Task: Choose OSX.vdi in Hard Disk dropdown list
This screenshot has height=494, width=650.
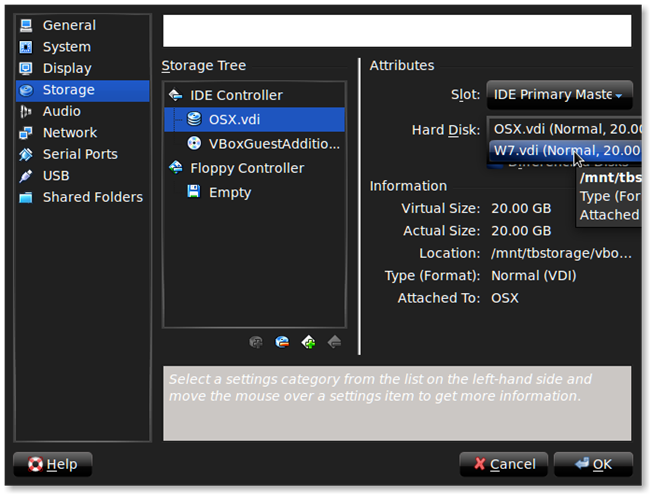Action: [x=565, y=129]
